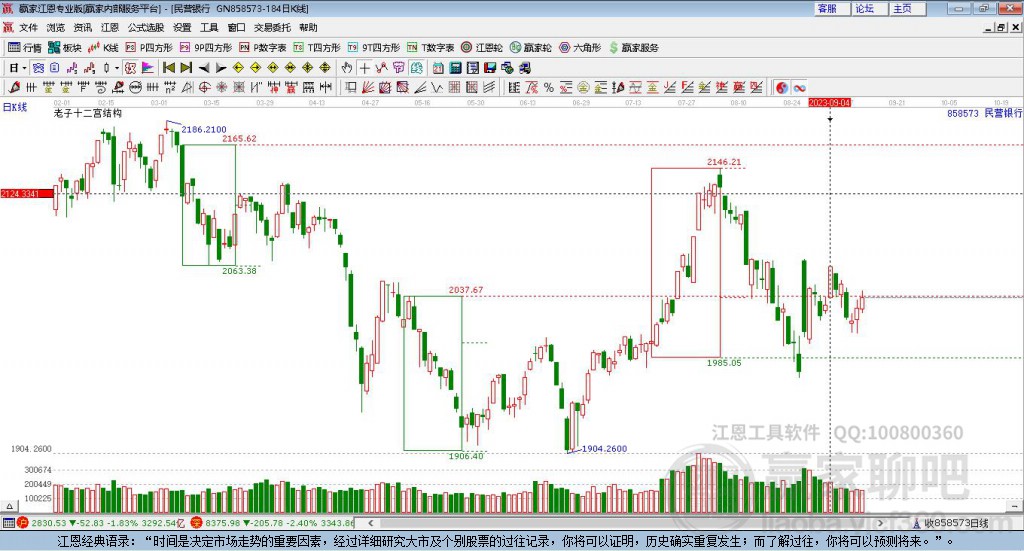
Task: Open the T数字表 tool
Action: 430,48
